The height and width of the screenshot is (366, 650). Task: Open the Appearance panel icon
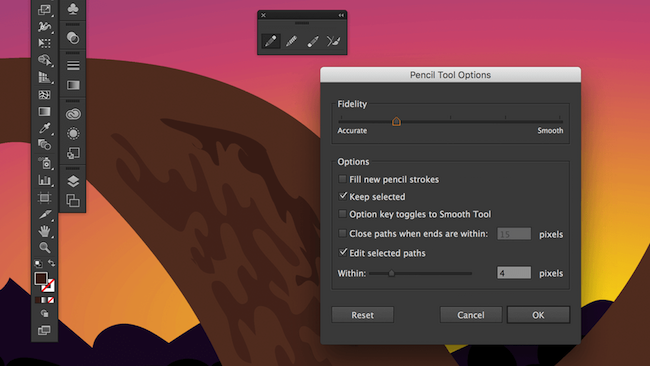click(x=73, y=133)
